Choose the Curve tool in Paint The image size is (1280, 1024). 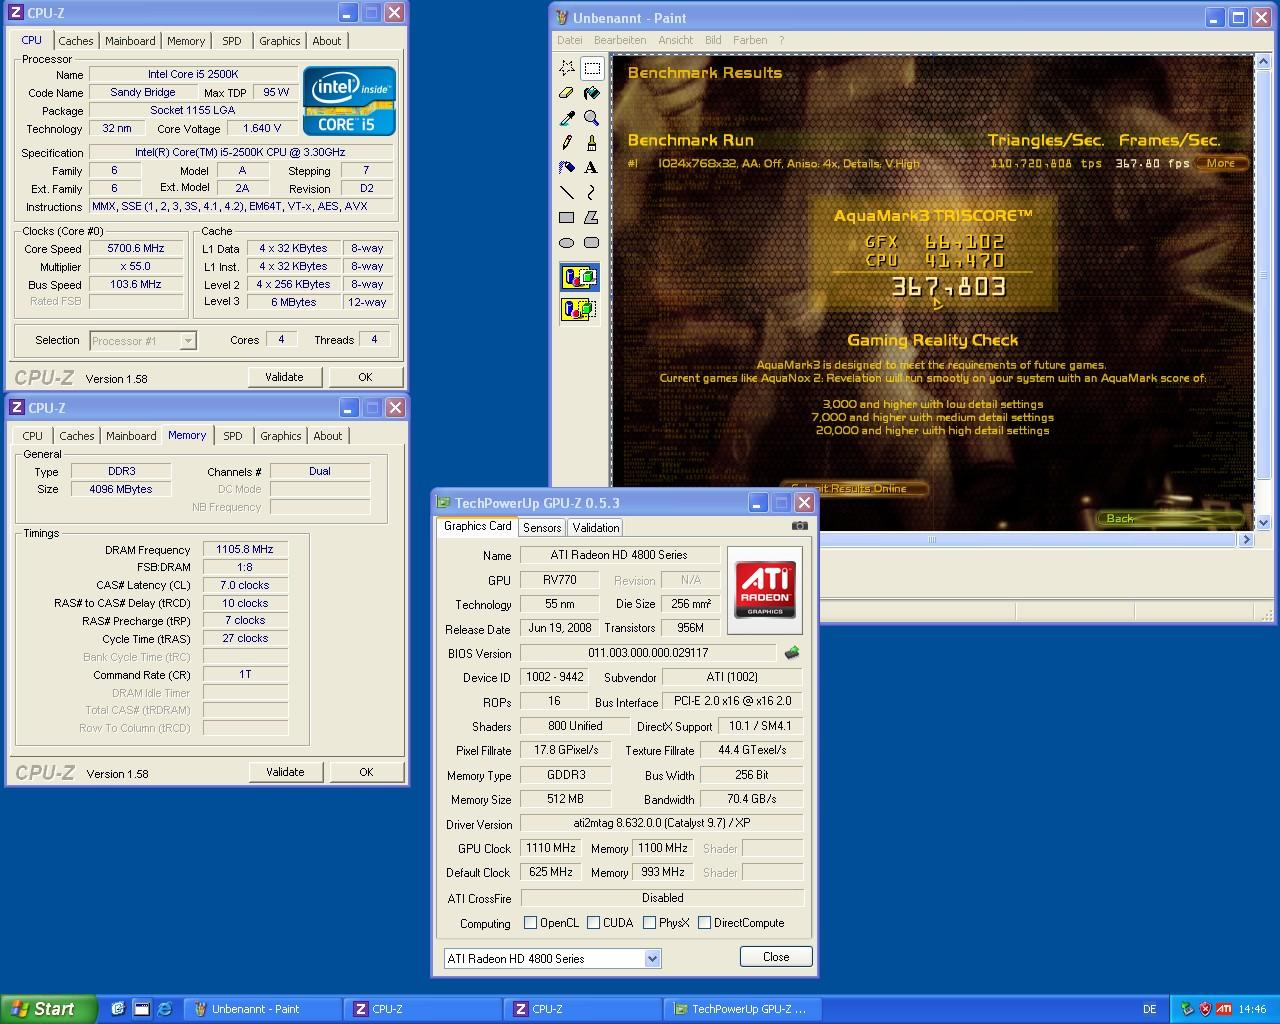pyautogui.click(x=592, y=193)
